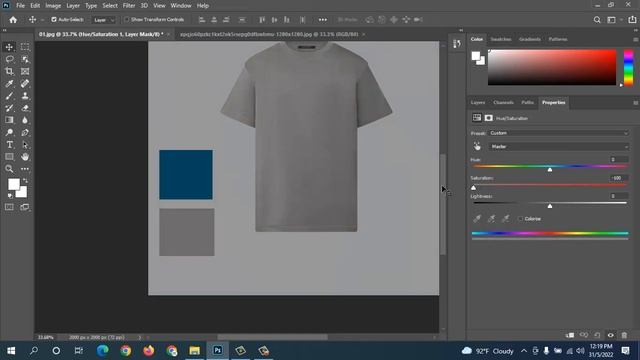
Task: Open the Image menu
Action: click(53, 6)
